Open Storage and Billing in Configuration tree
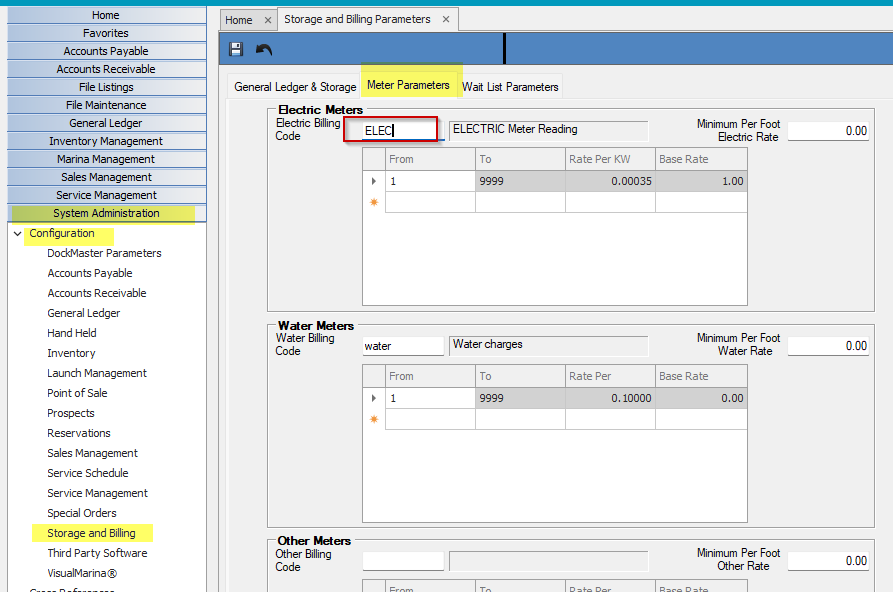Image resolution: width=893 pixels, height=592 pixels. pyautogui.click(x=91, y=533)
